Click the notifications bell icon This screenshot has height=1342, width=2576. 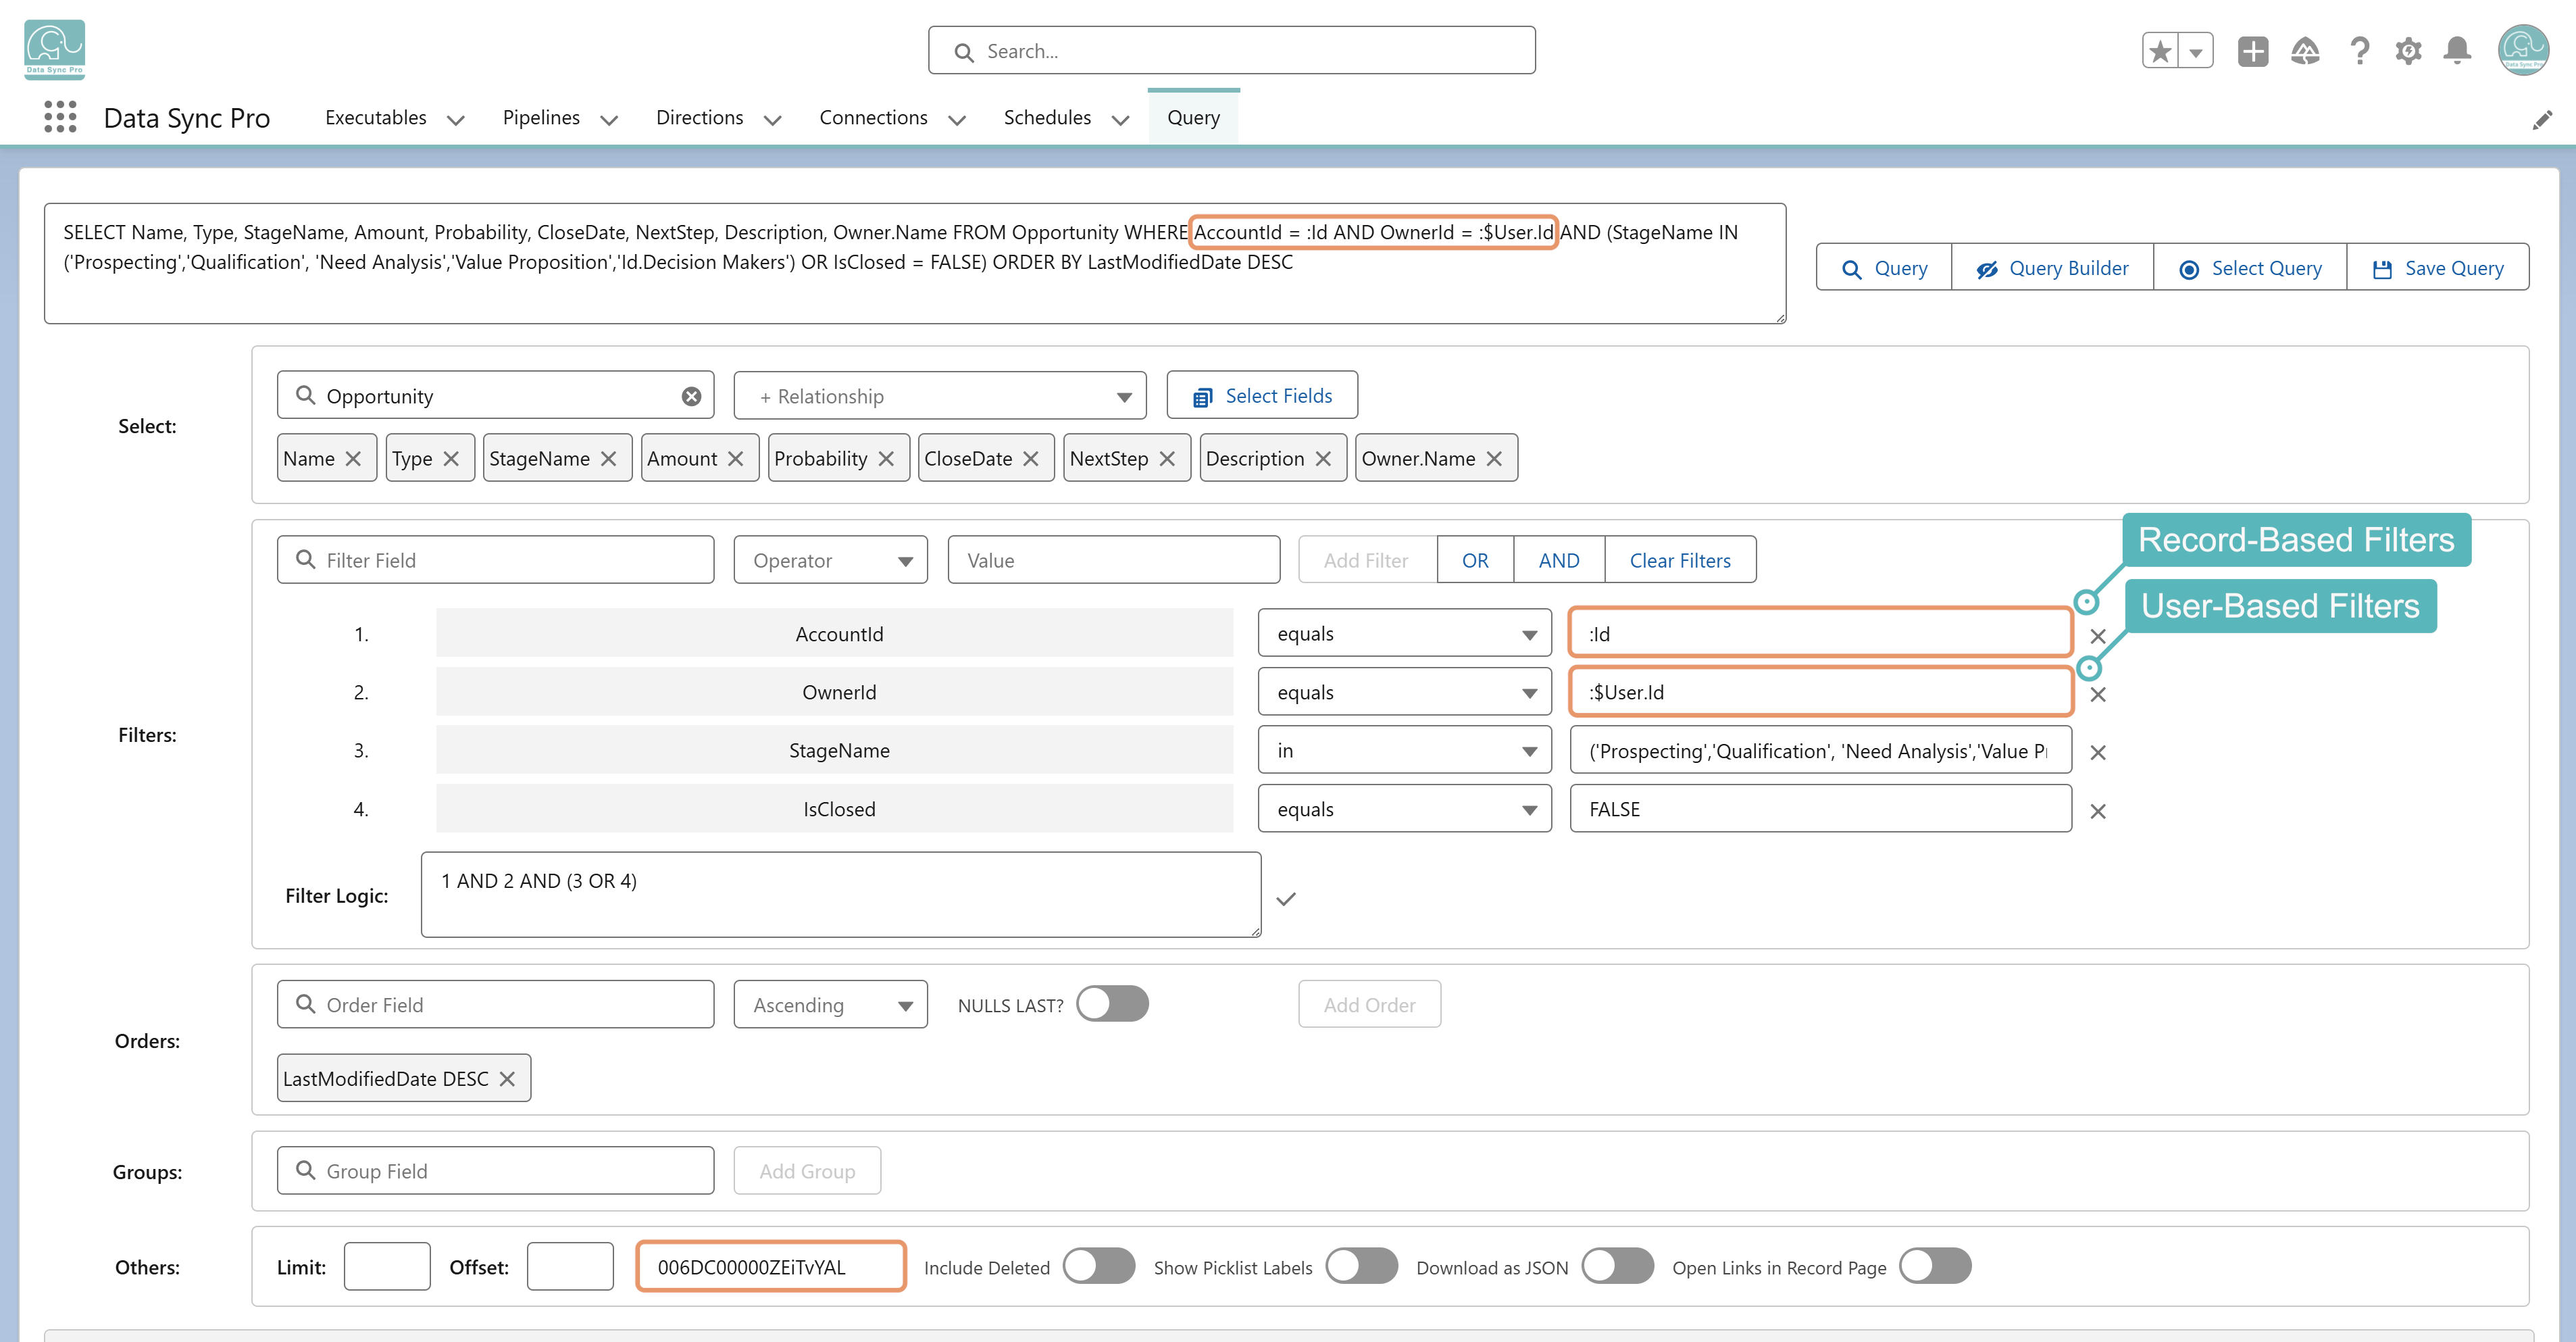tap(2457, 51)
